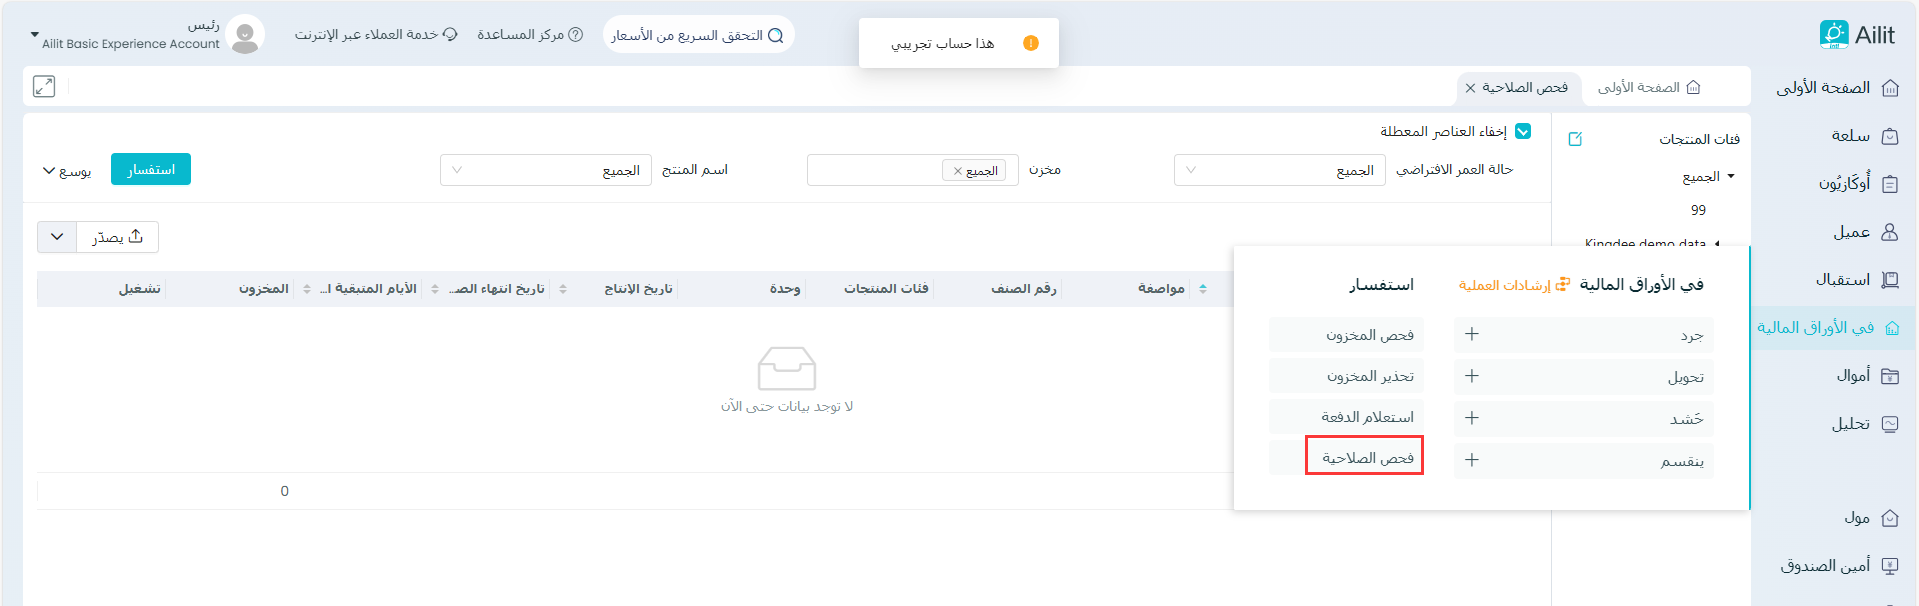The height and width of the screenshot is (606, 1919).
Task: Click the plus icon next to جرد
Action: click(1472, 334)
